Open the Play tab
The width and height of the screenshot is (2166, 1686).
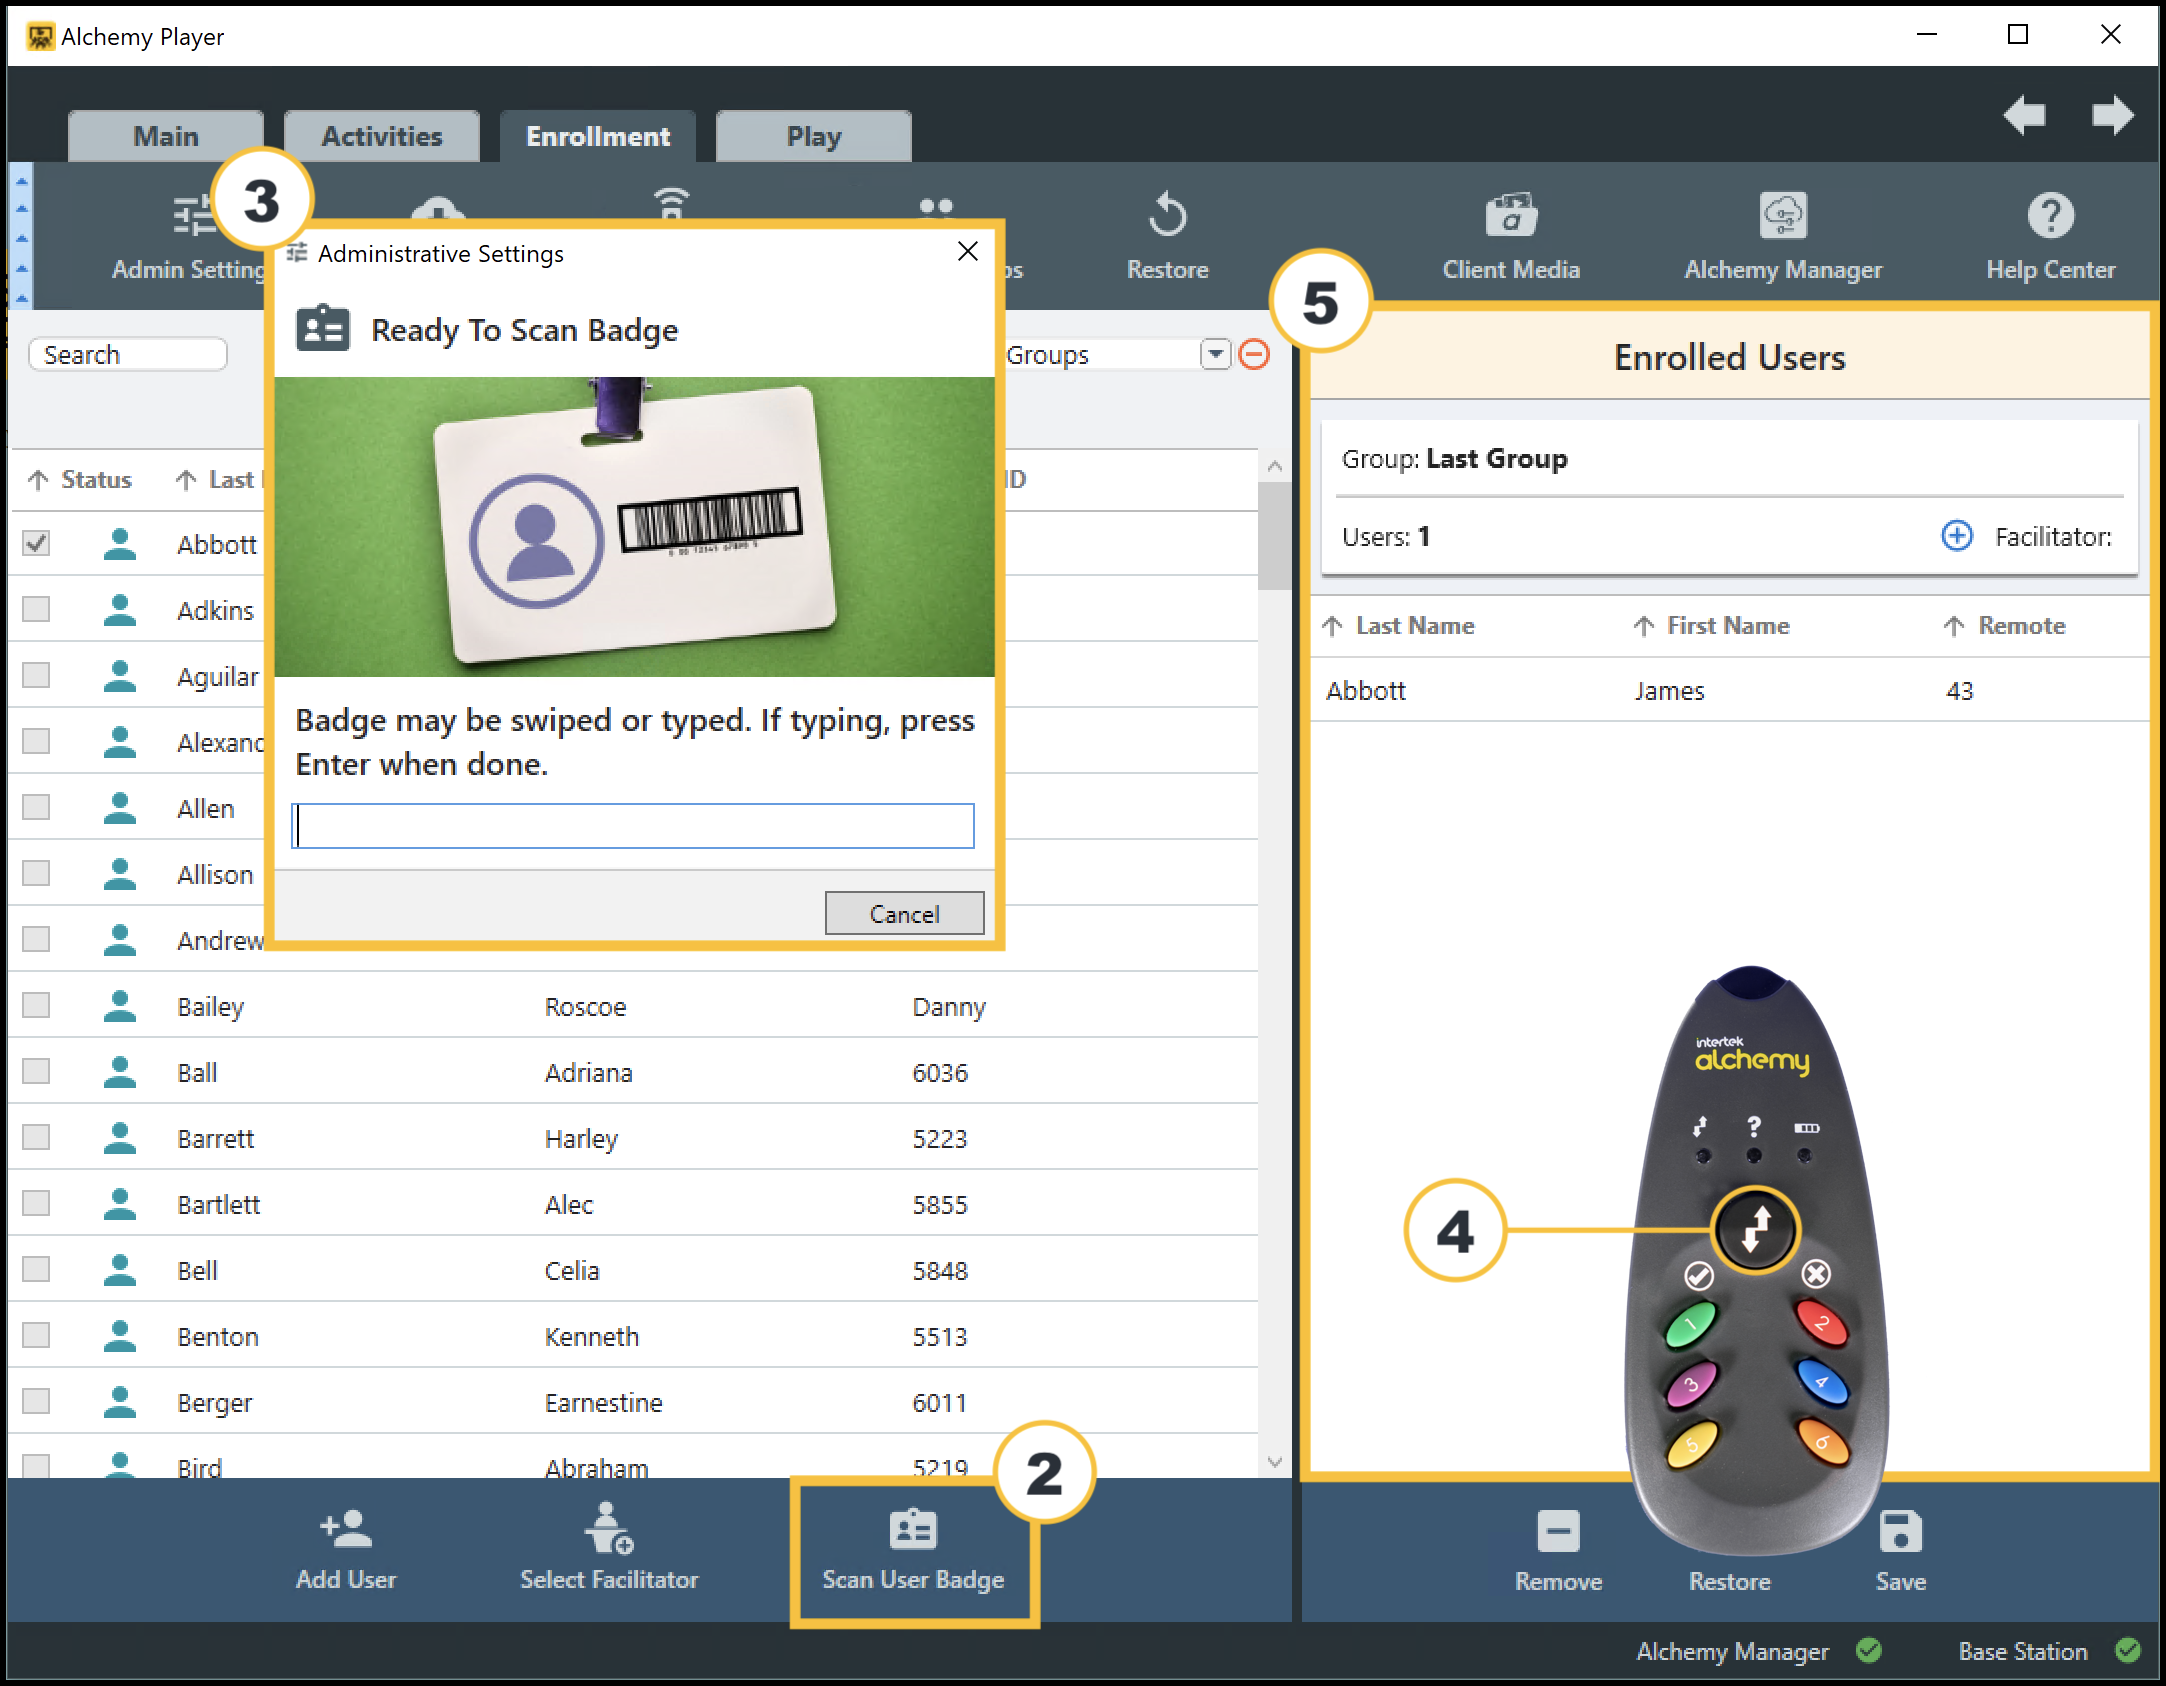pos(814,136)
